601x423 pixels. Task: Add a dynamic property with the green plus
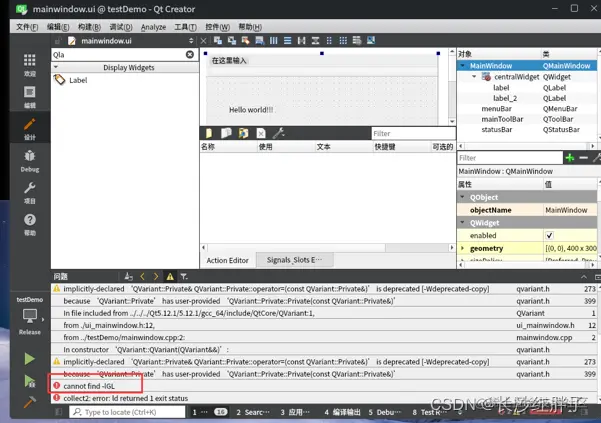pyautogui.click(x=570, y=157)
